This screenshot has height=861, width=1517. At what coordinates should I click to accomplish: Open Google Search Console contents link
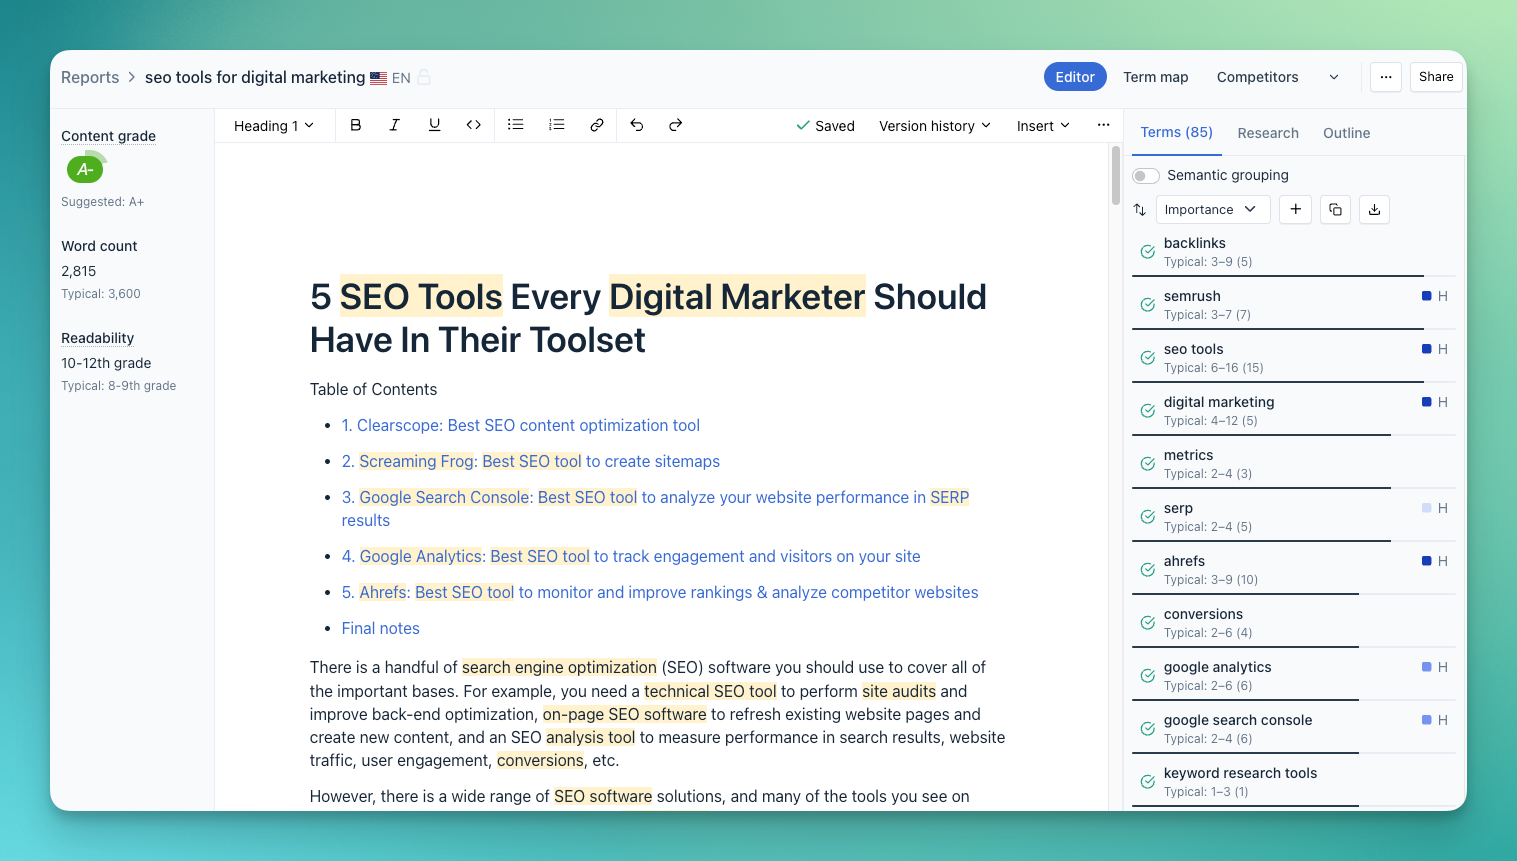point(656,508)
